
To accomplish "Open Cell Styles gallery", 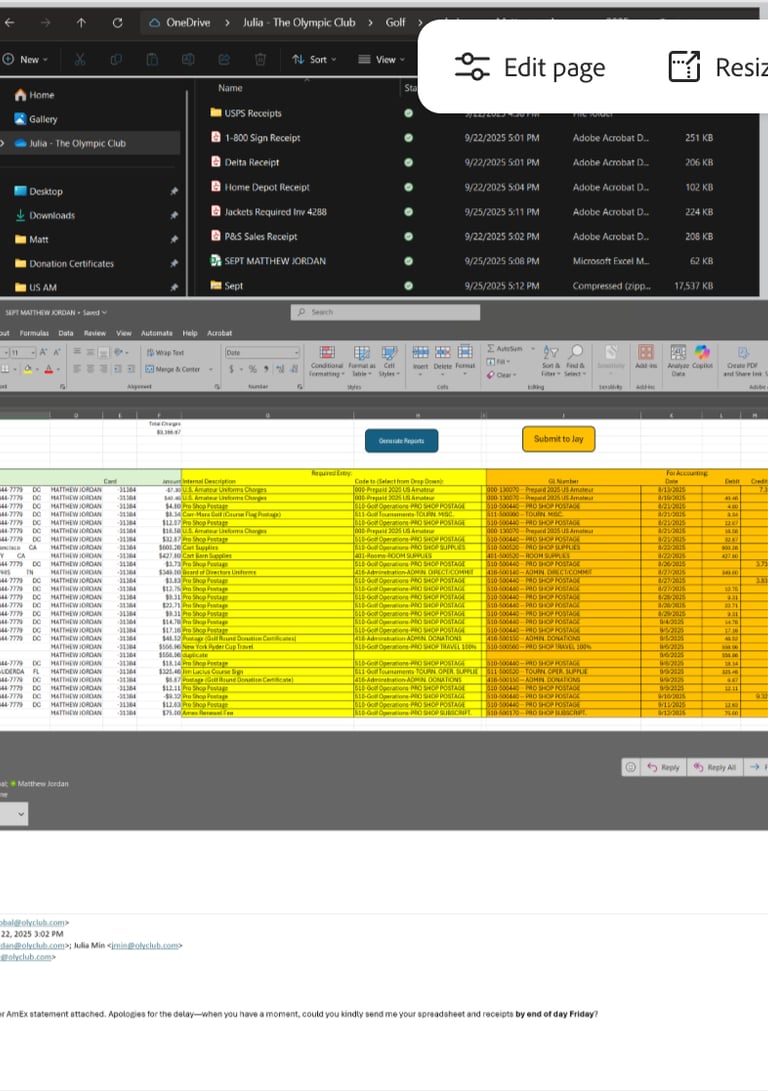I will 389,360.
